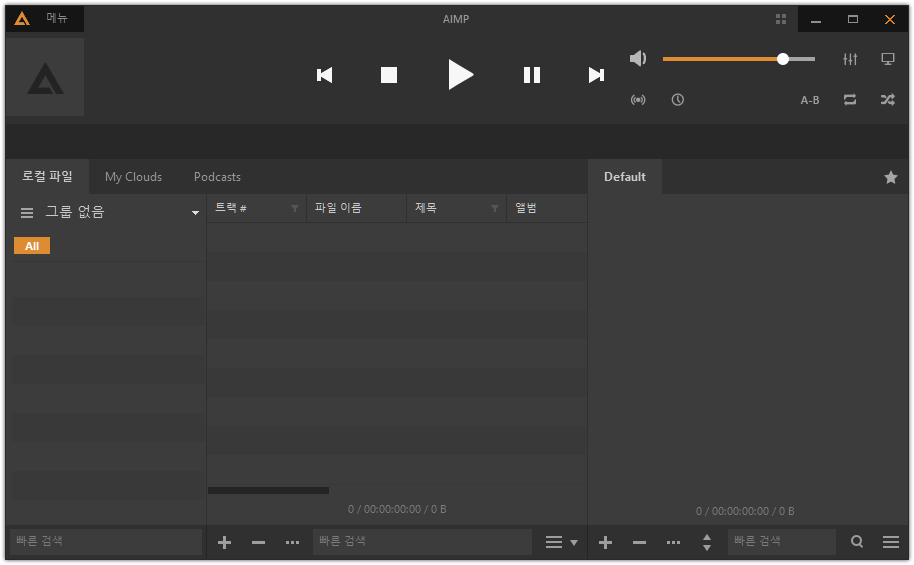Select the Default playlist tab
The height and width of the screenshot is (565, 914).
624,177
